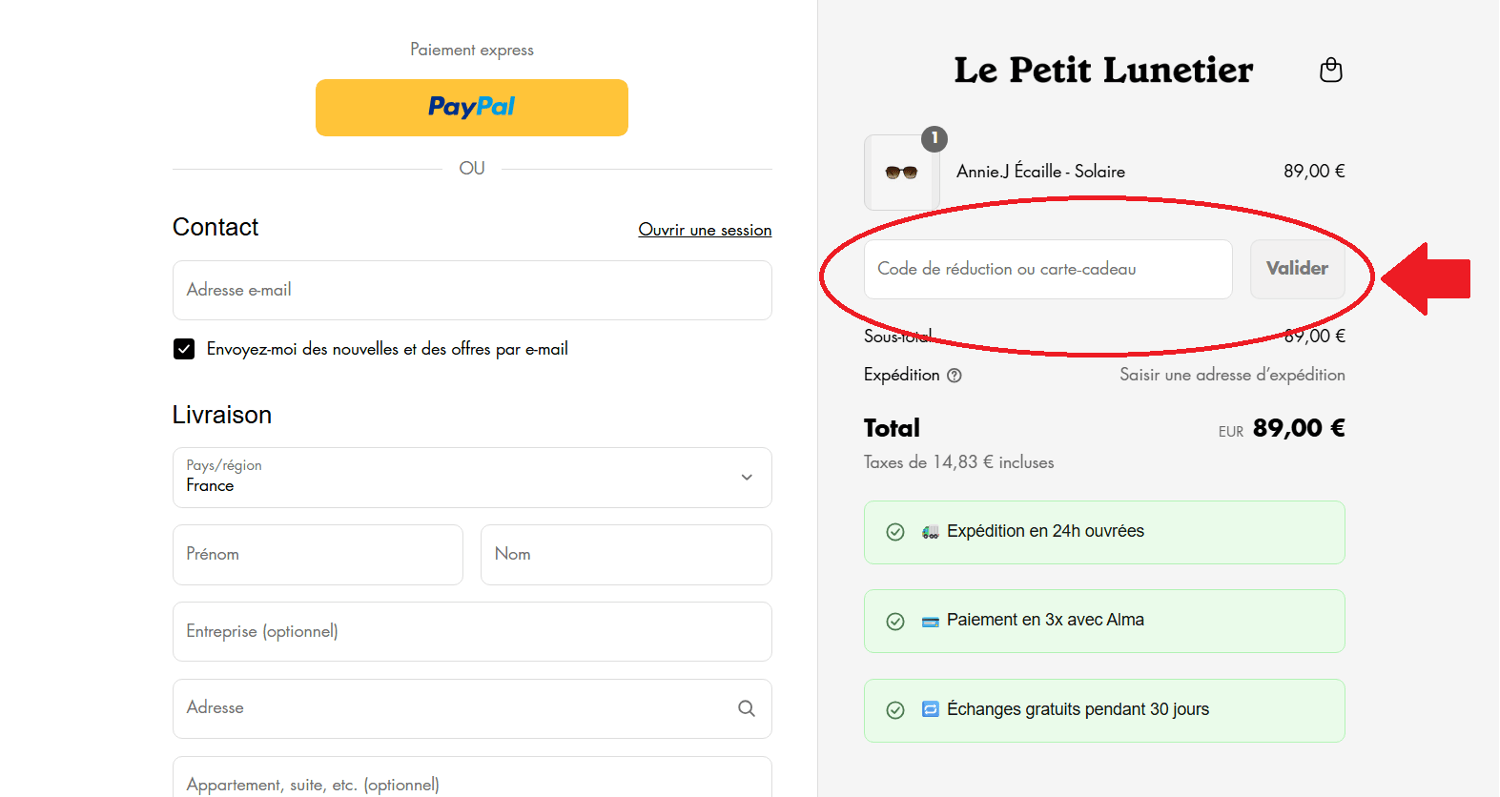The height and width of the screenshot is (797, 1500).
Task: Open the shopping bag cart icon
Action: tap(1330, 70)
